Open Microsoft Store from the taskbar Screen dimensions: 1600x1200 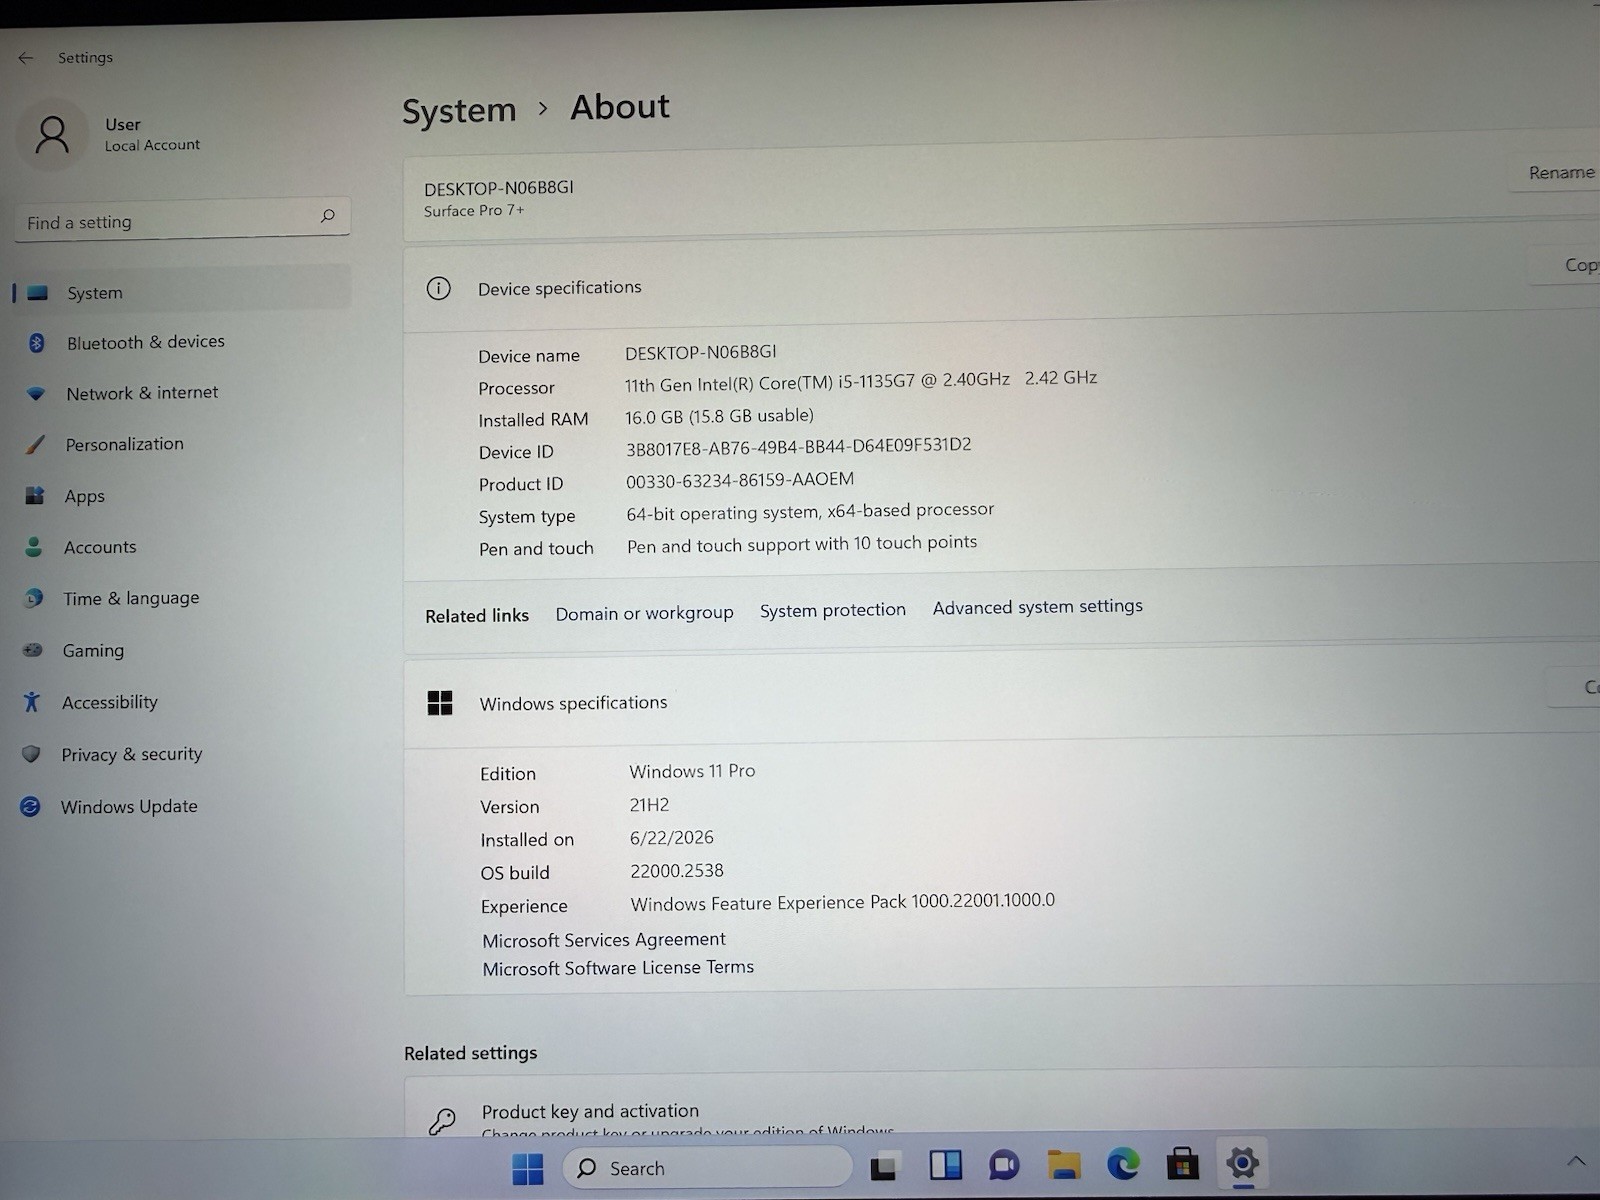pyautogui.click(x=1183, y=1164)
